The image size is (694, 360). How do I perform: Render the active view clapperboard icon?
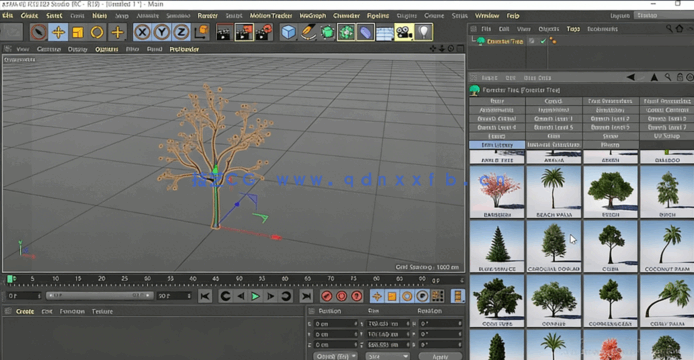224,32
